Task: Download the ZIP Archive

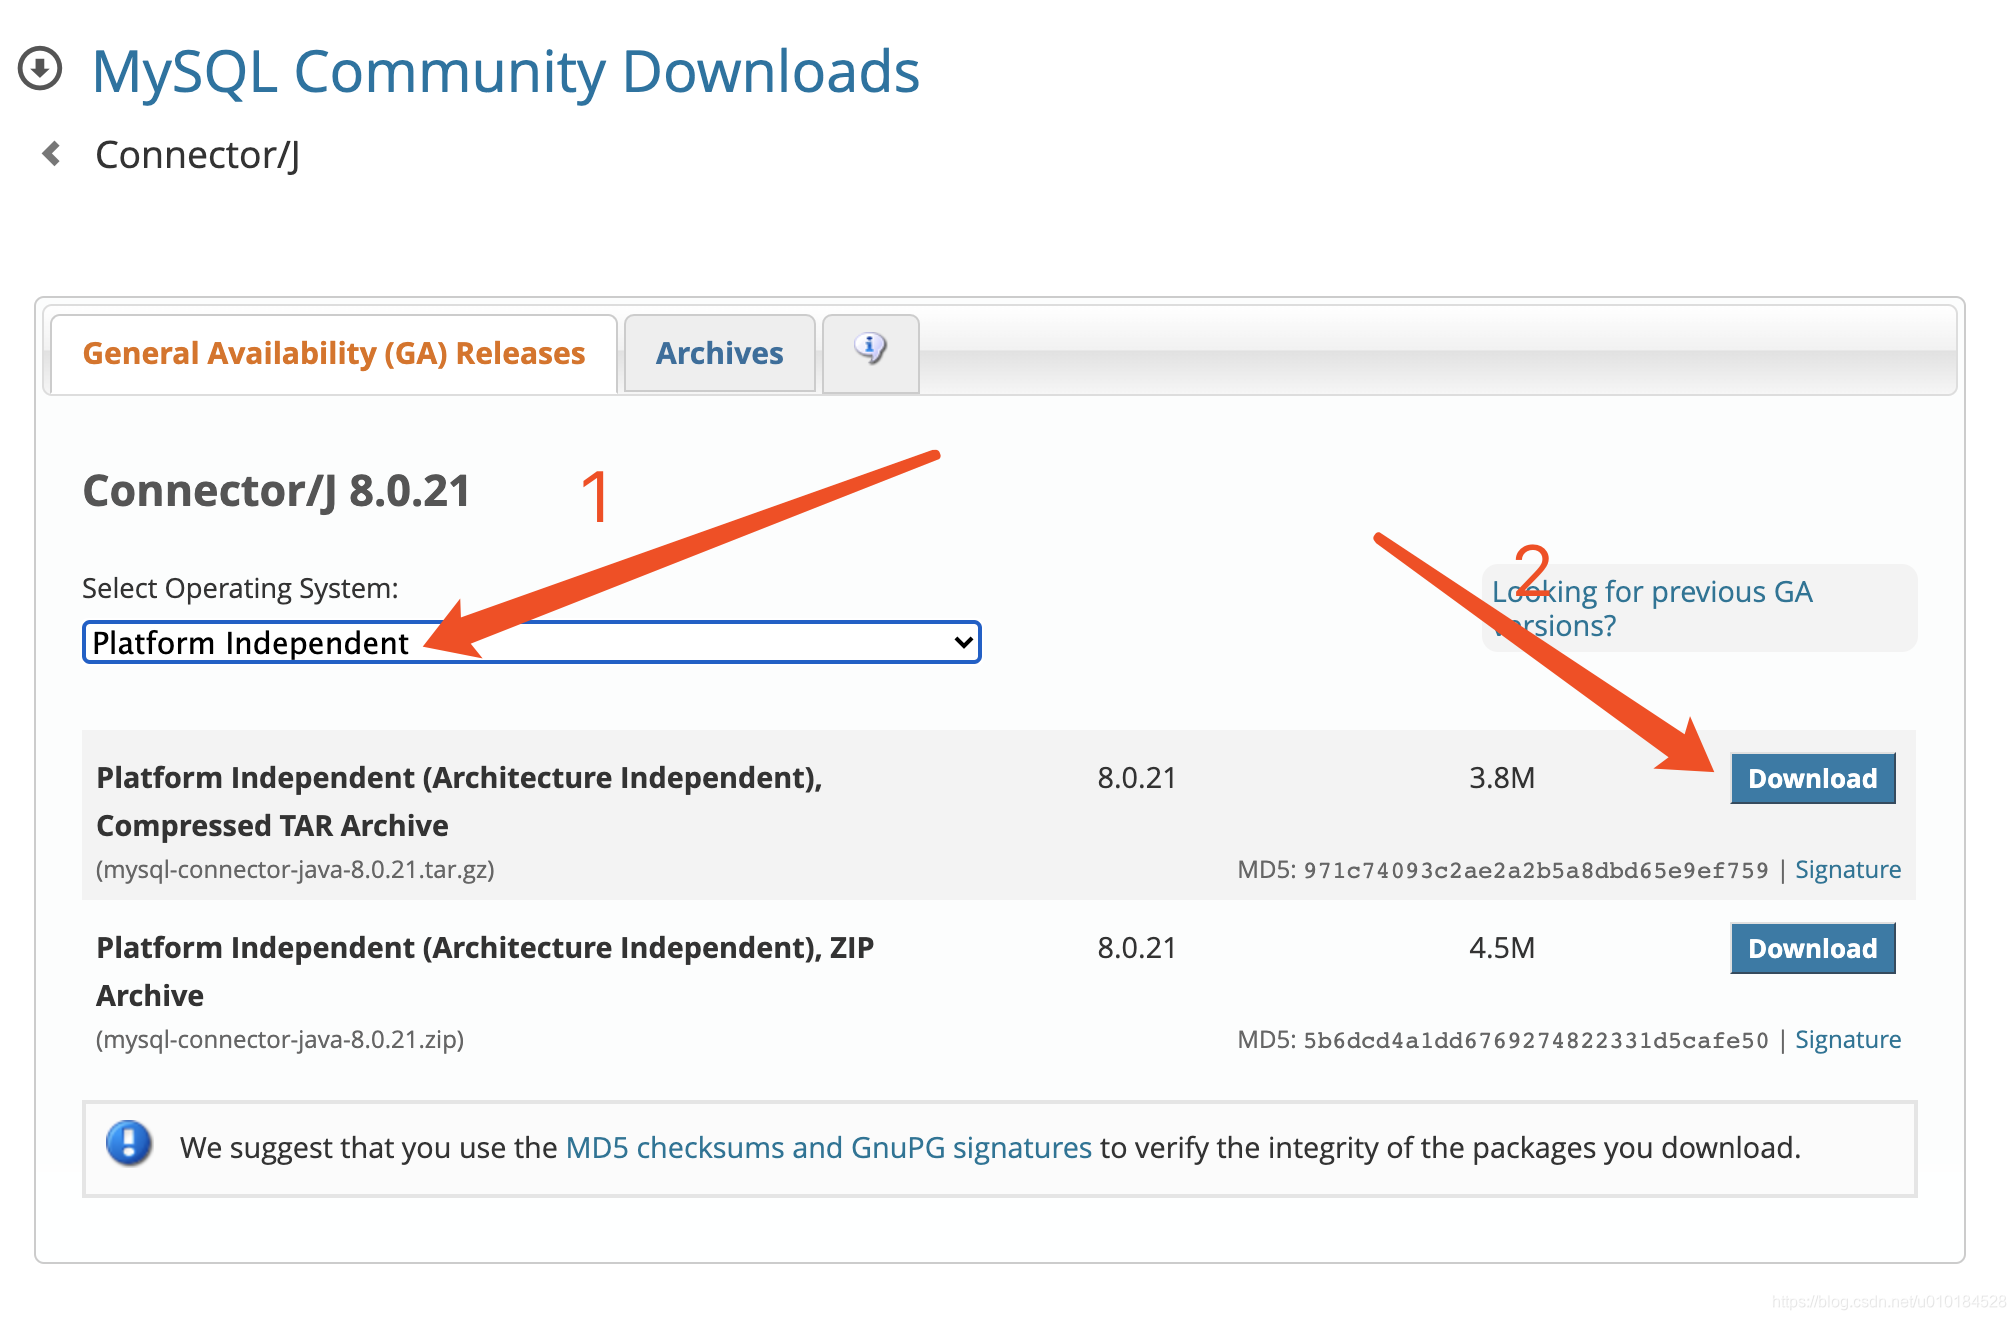Action: [1812, 948]
